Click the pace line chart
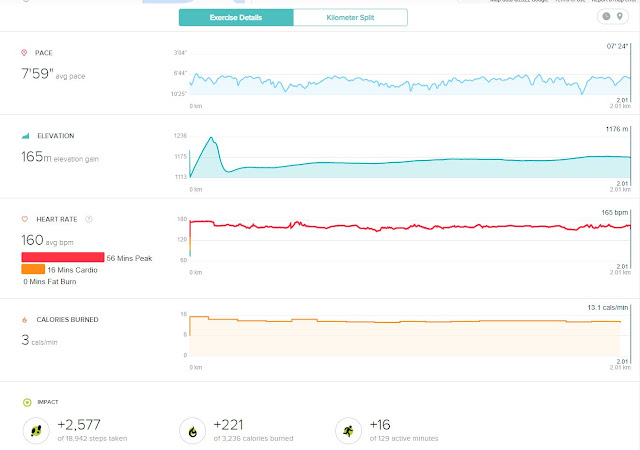 [x=410, y=84]
